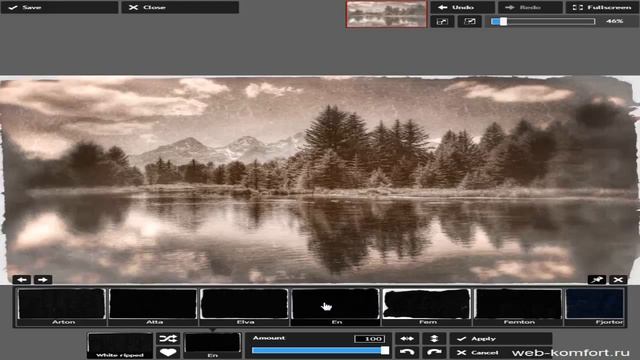
Task: Click the shuffle random border icon
Action: [x=168, y=338]
